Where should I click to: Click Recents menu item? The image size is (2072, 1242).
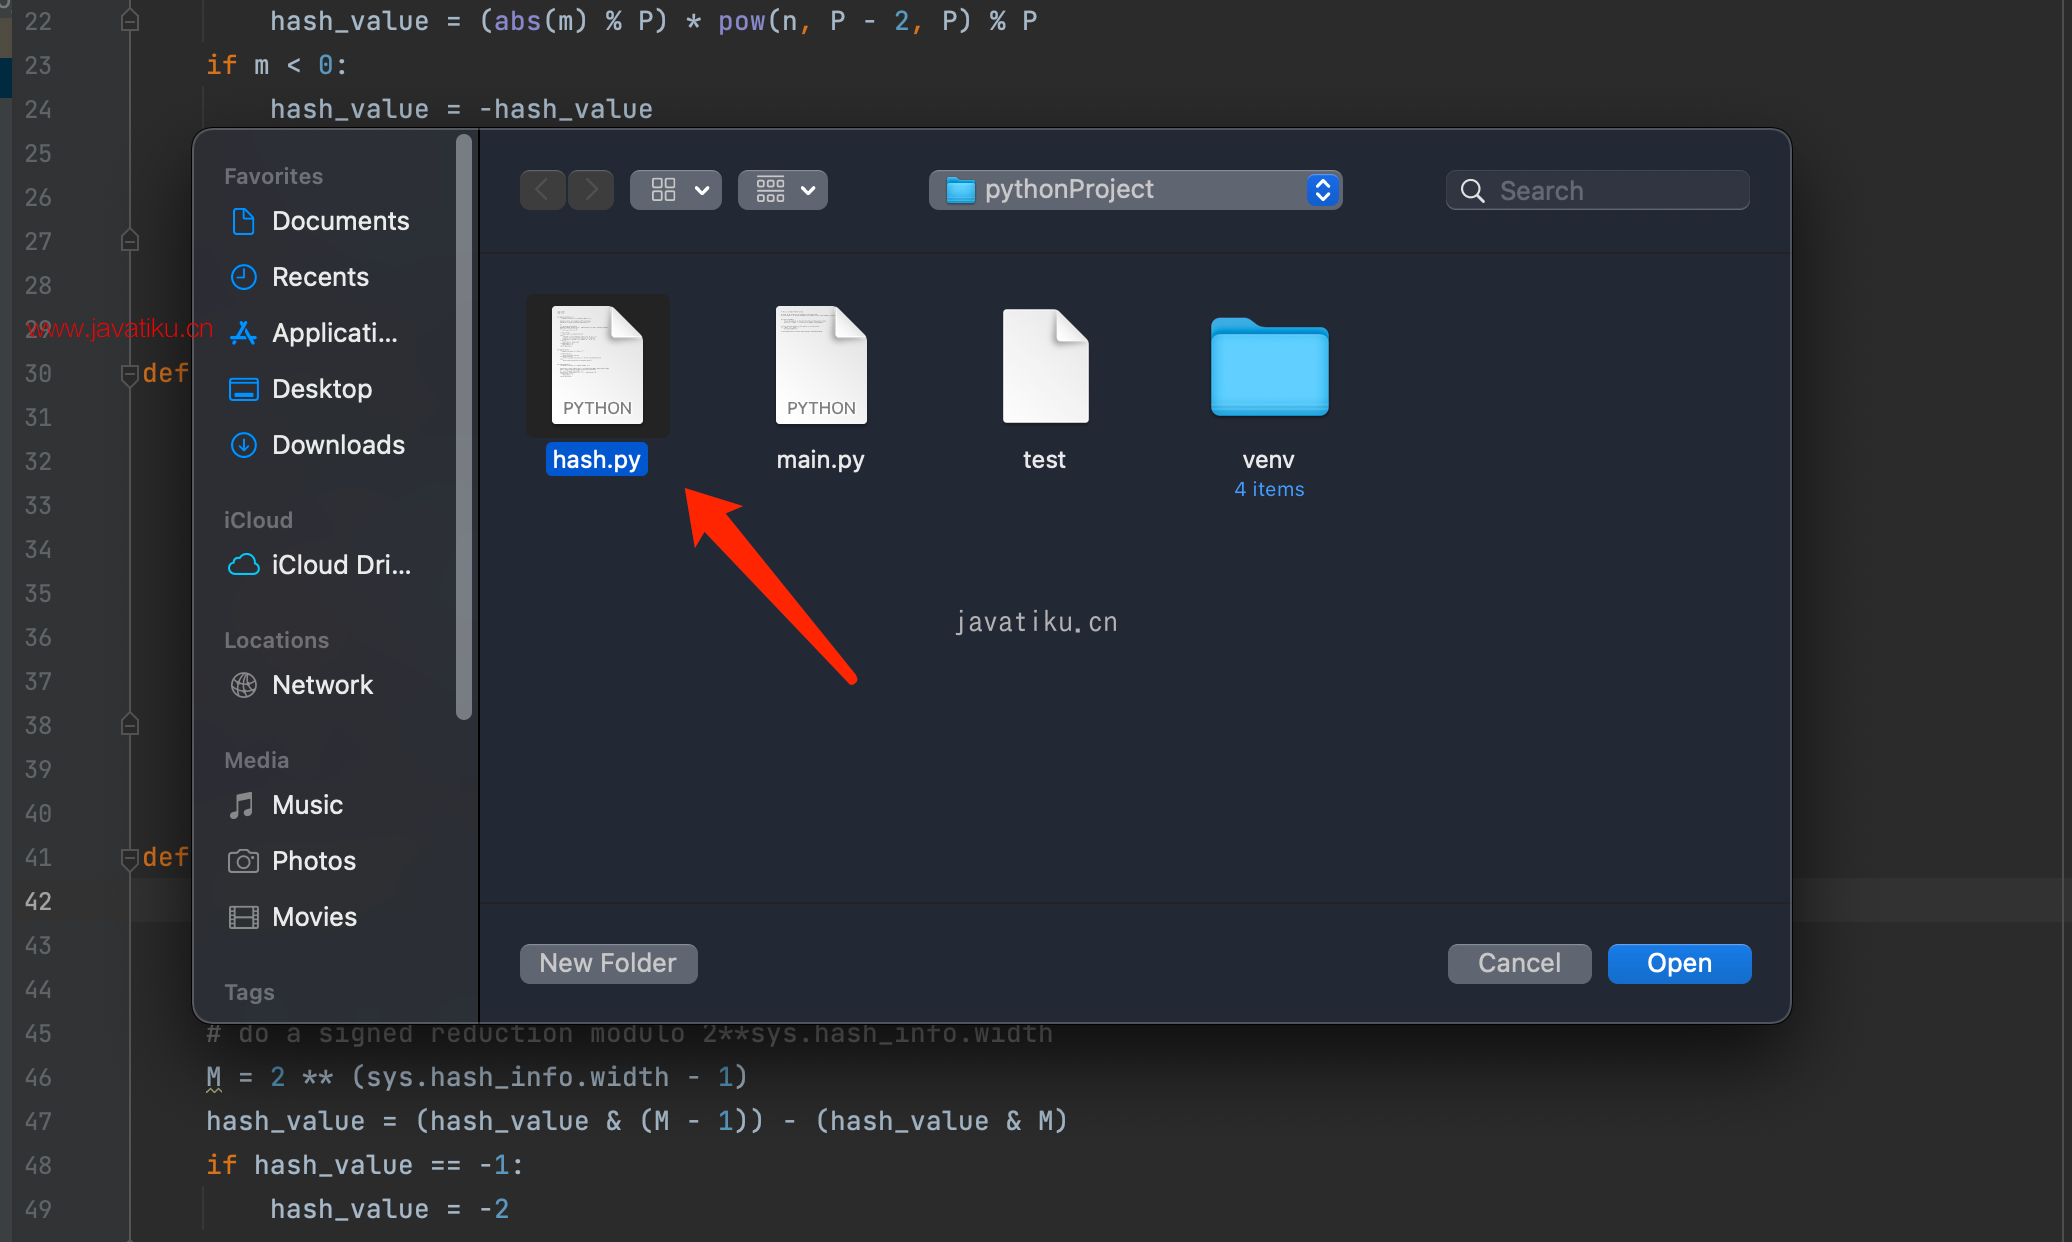pyautogui.click(x=321, y=275)
